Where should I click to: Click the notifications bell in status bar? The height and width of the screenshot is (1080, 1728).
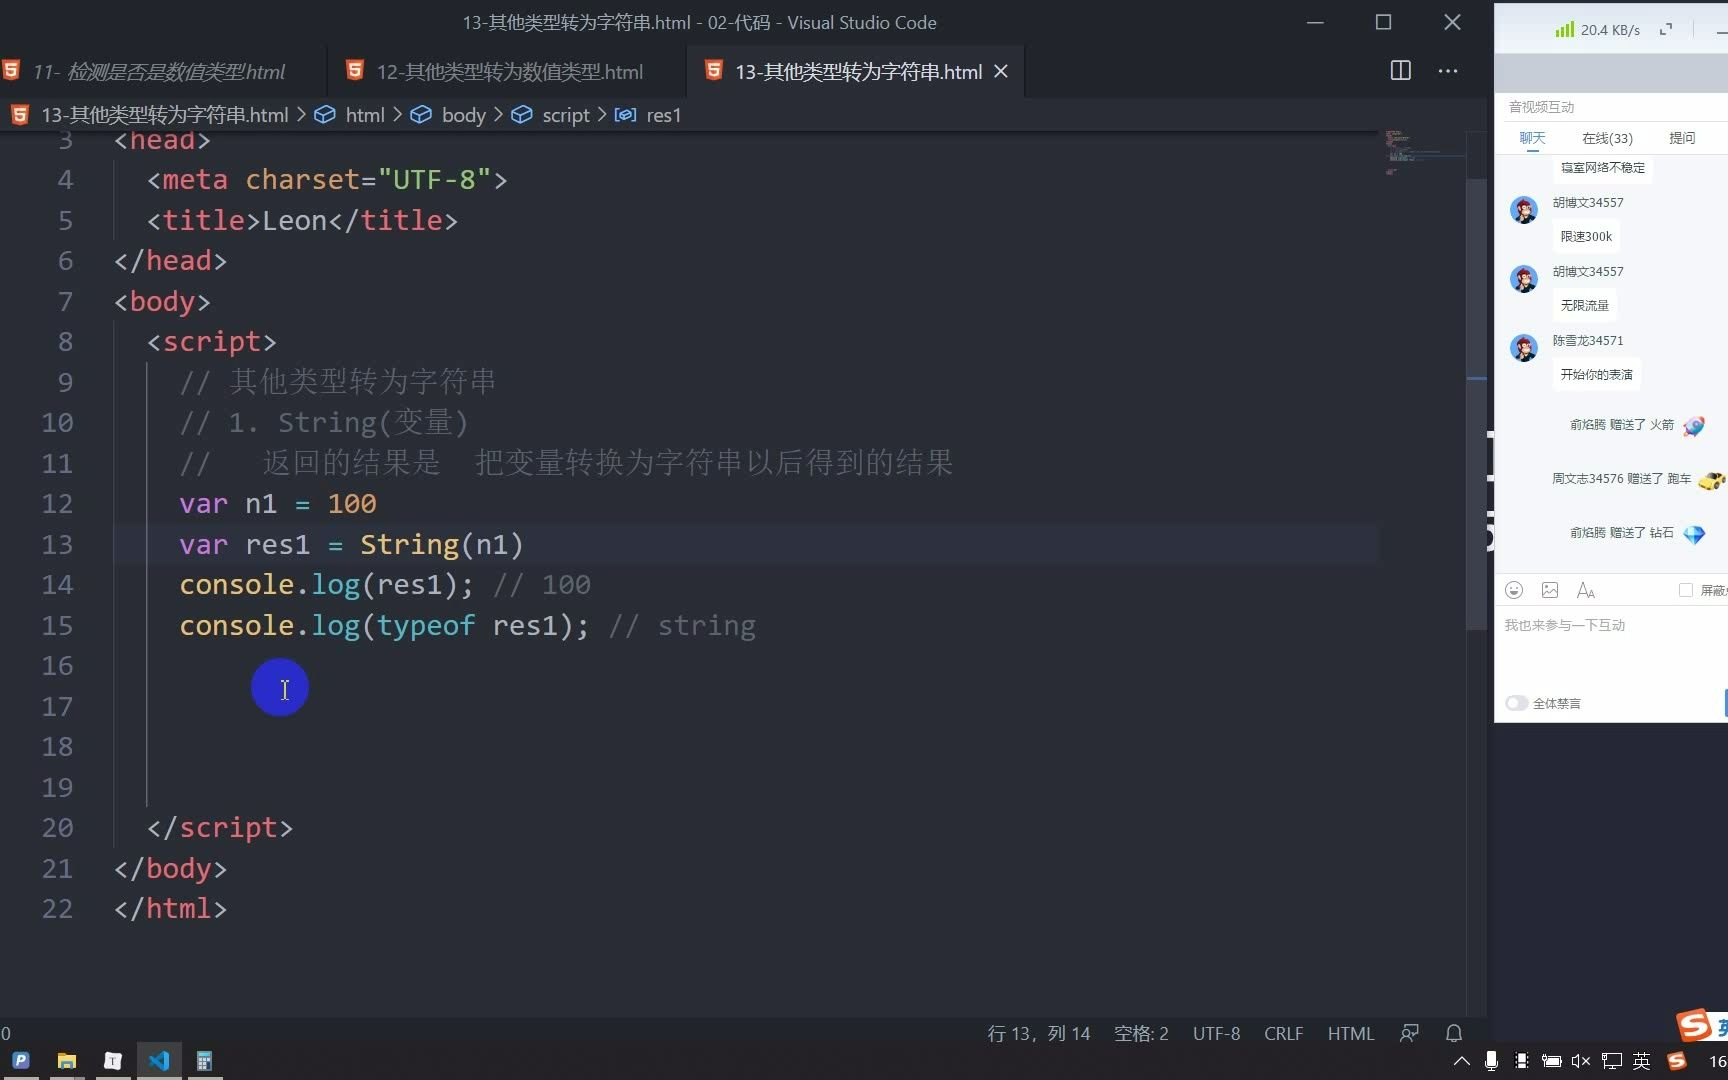(x=1454, y=1033)
